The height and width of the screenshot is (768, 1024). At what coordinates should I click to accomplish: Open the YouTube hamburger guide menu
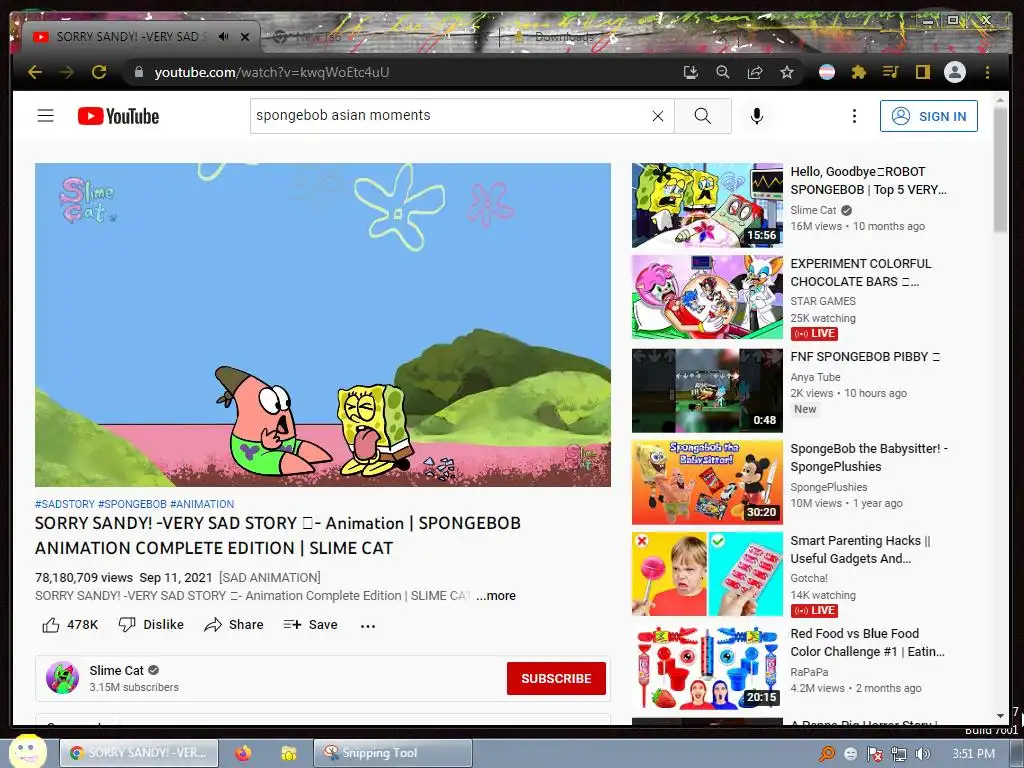coord(45,116)
